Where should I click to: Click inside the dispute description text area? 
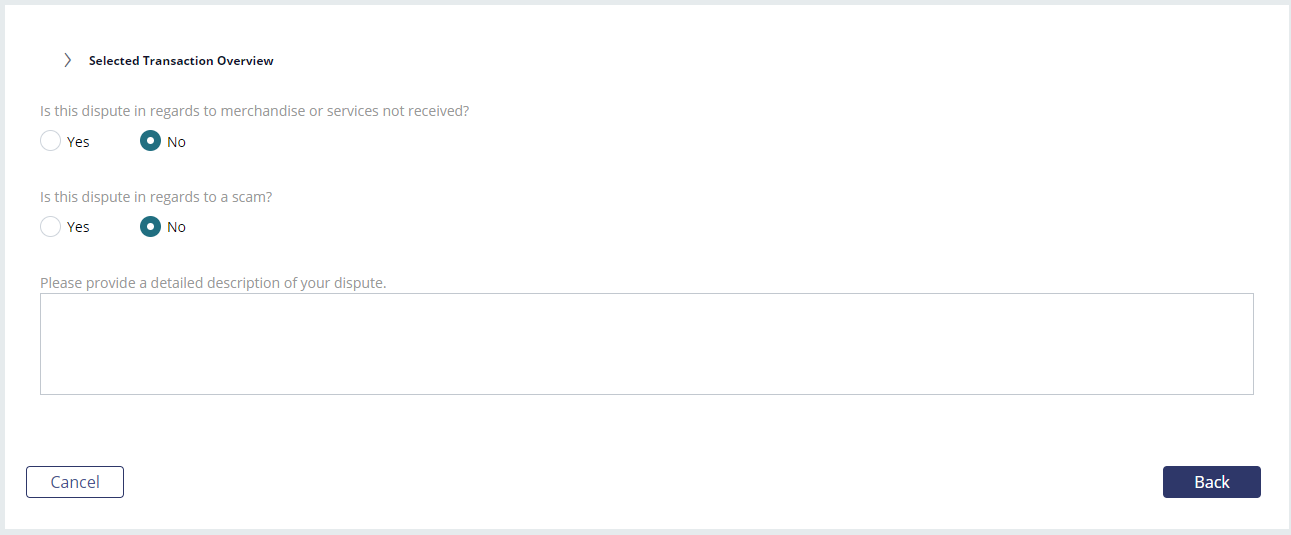point(647,344)
